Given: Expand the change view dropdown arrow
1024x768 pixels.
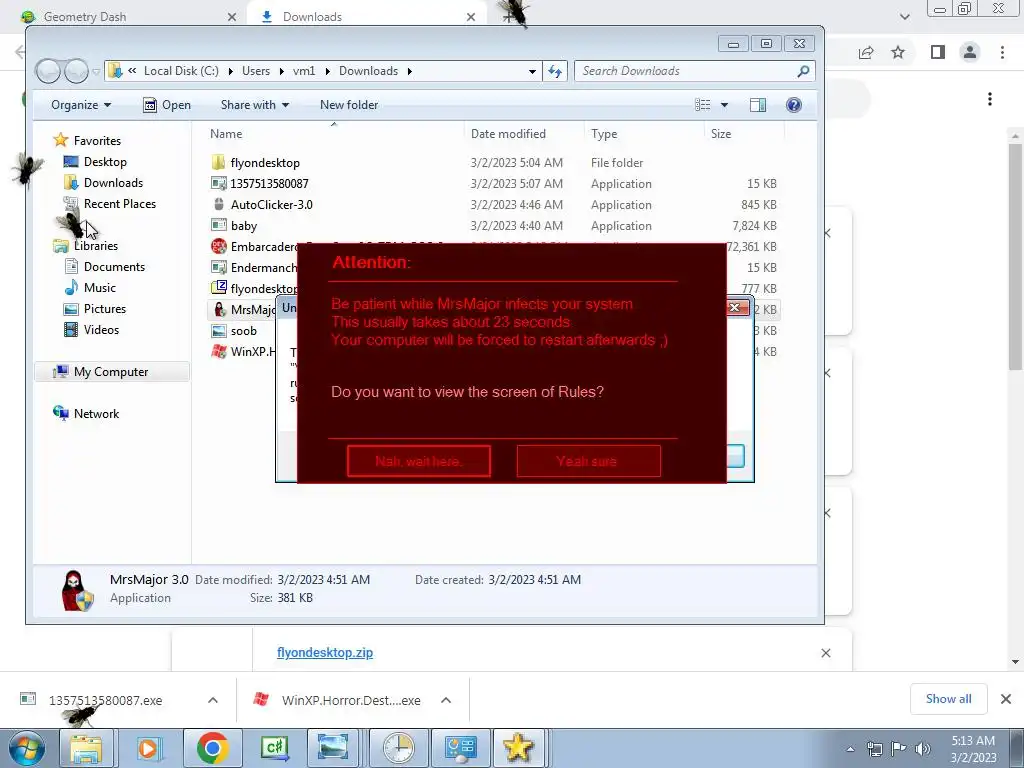Looking at the screenshot, I should [x=724, y=105].
